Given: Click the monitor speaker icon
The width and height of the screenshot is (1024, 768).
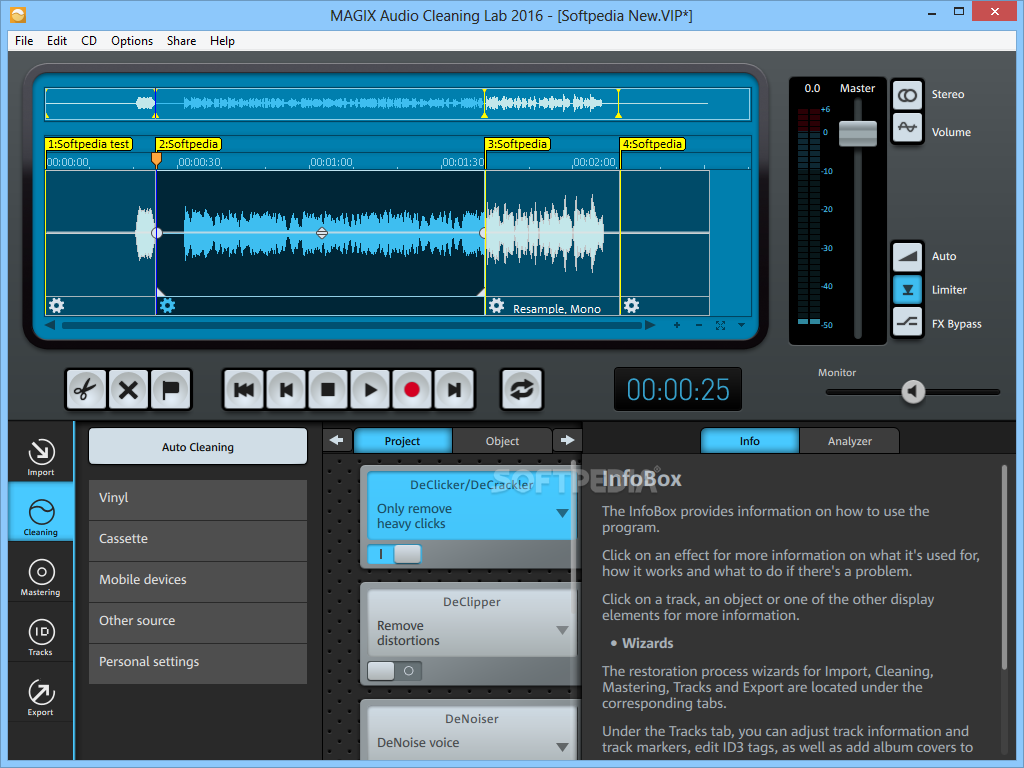Looking at the screenshot, I should 913,392.
